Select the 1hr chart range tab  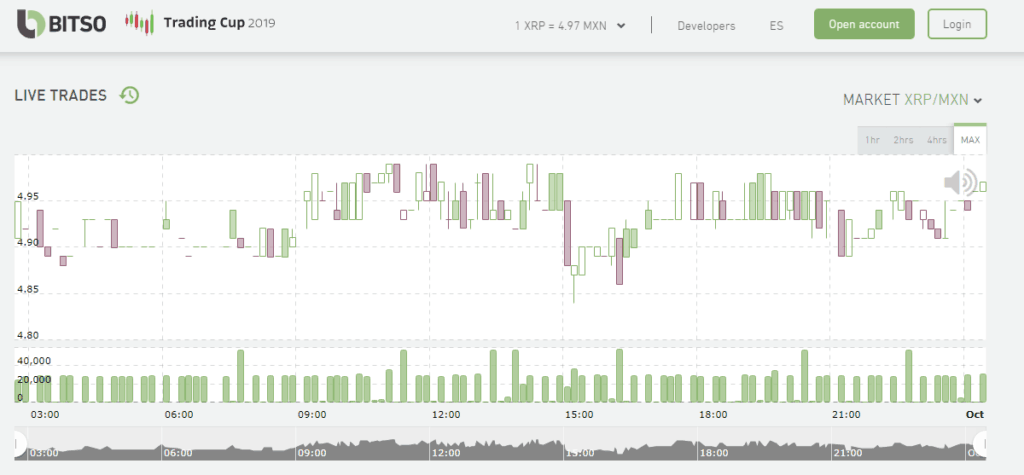tap(872, 140)
